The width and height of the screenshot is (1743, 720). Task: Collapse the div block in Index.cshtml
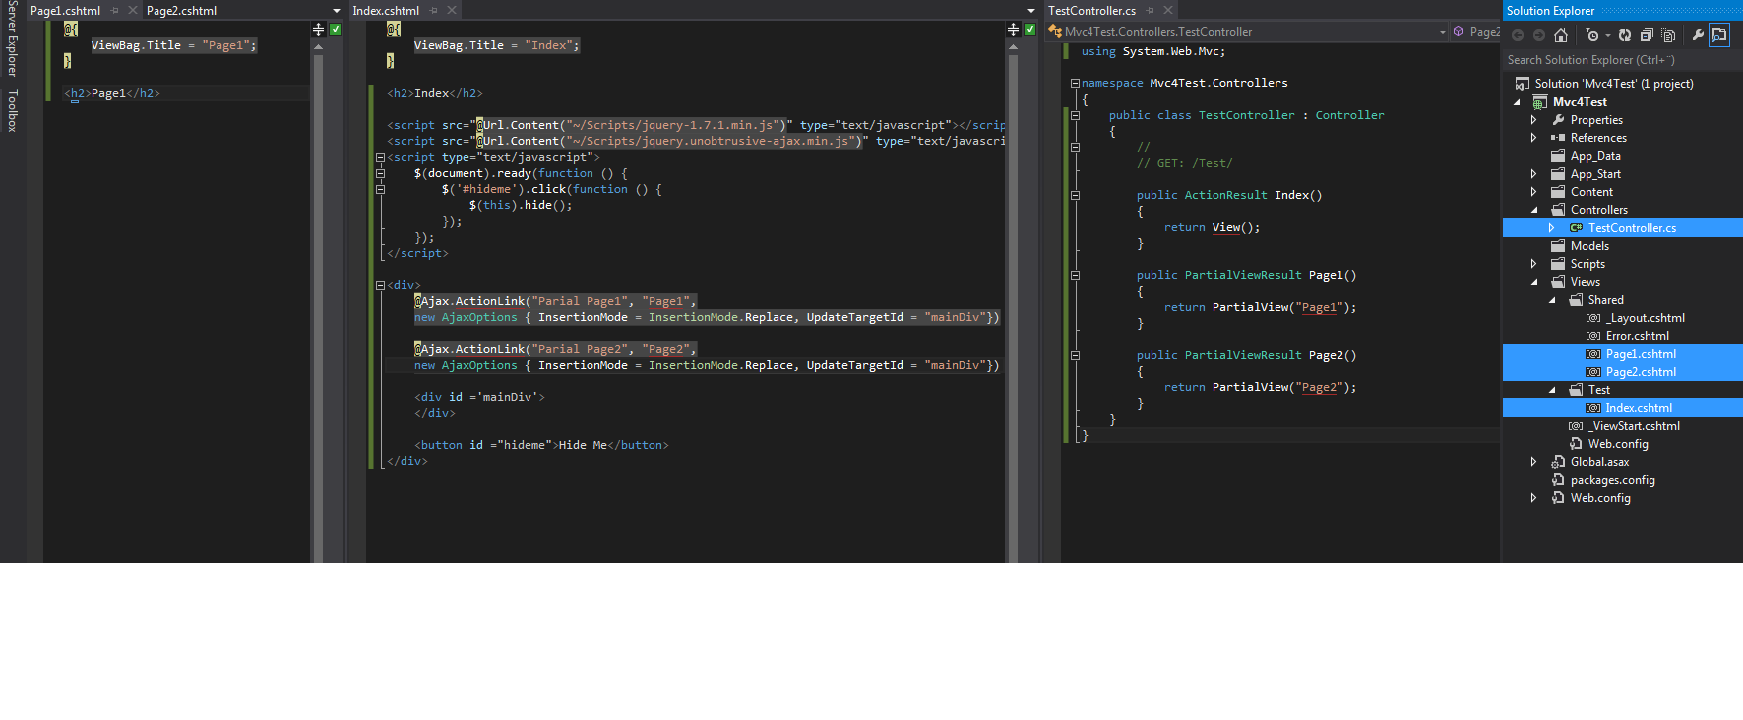click(x=380, y=285)
